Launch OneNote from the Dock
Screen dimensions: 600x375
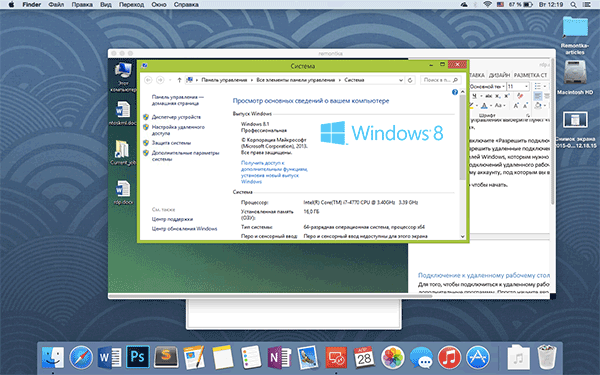pos(279,357)
